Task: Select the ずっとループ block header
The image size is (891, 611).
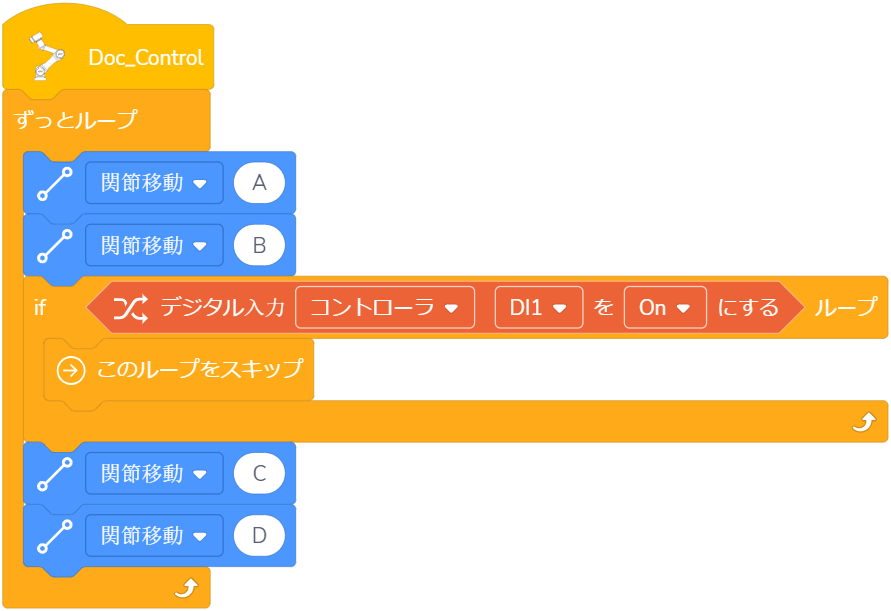Action: point(77,121)
